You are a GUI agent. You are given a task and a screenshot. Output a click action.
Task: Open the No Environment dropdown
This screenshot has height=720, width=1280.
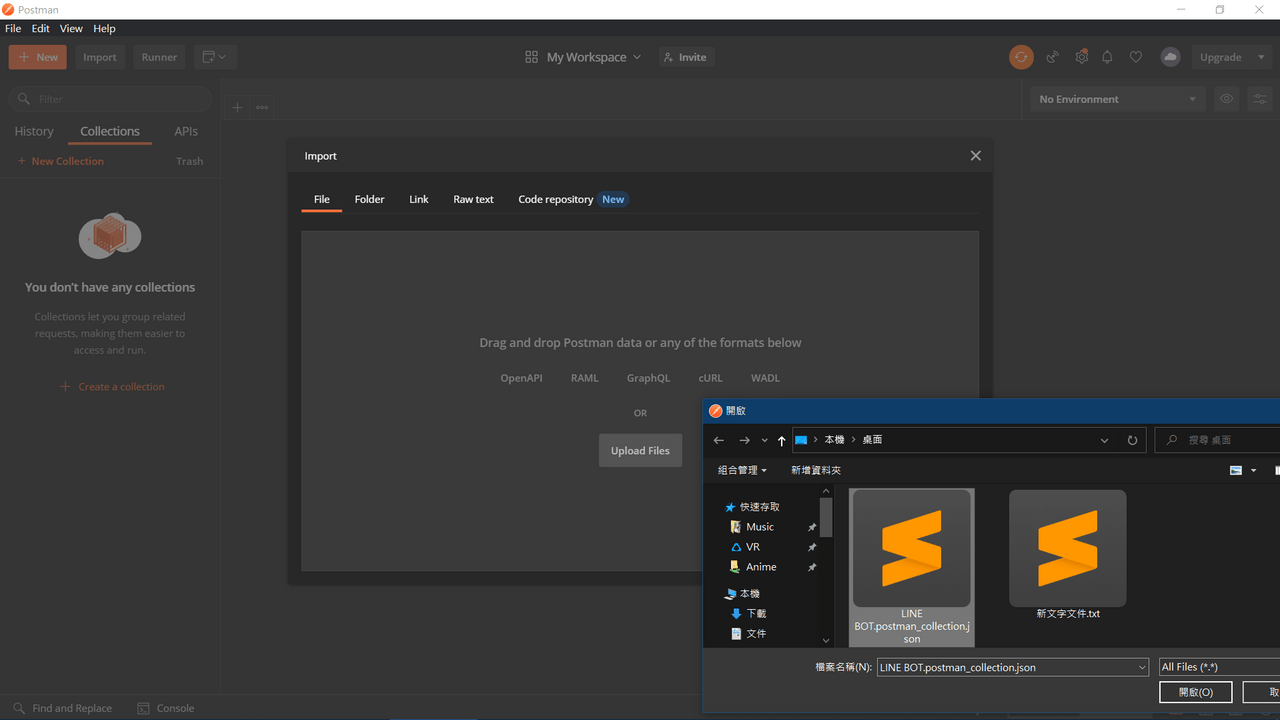[1117, 99]
